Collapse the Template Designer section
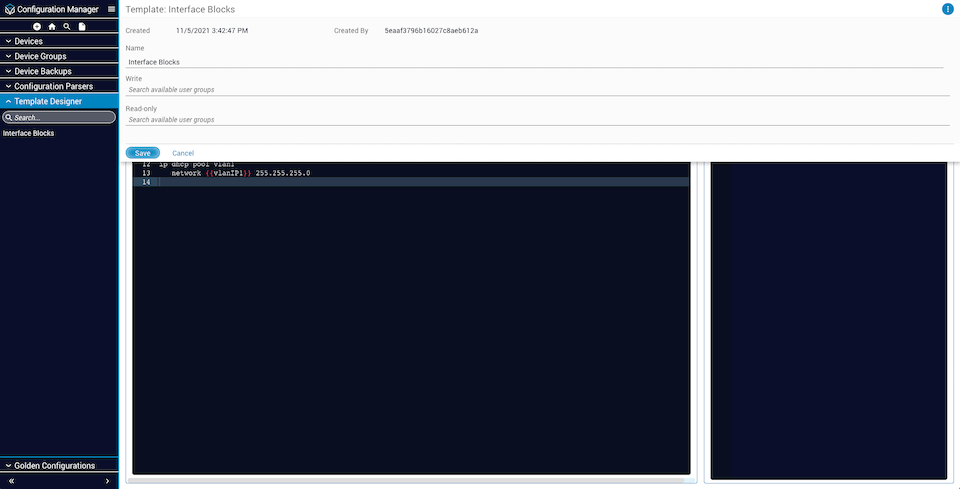Screen dimensions: 960x489 (x=59, y=101)
